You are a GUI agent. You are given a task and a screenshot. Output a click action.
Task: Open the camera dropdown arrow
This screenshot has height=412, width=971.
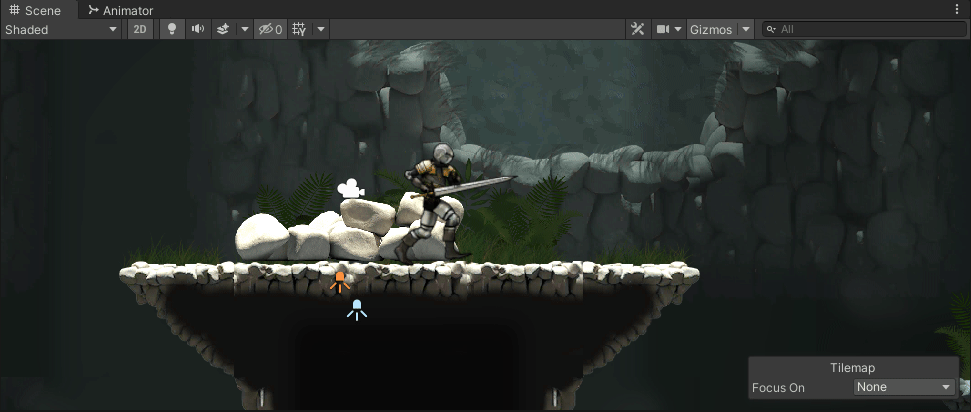coord(678,29)
